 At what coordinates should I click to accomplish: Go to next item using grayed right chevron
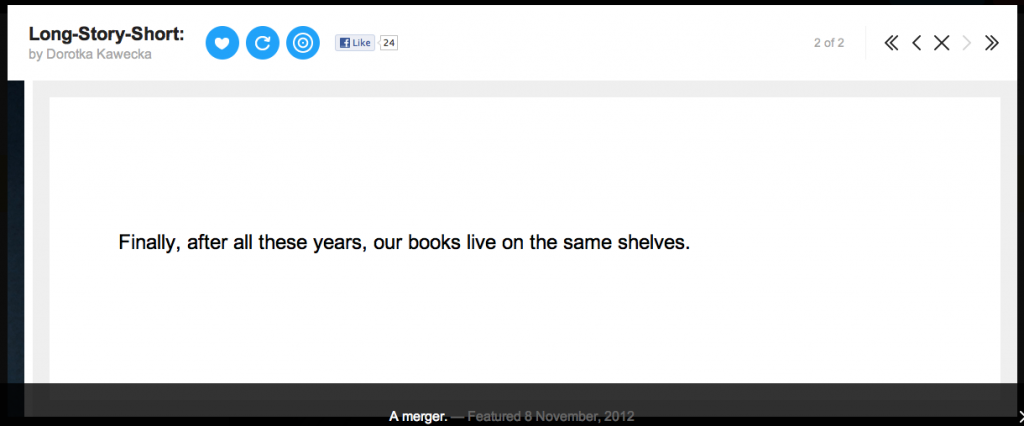(967, 43)
